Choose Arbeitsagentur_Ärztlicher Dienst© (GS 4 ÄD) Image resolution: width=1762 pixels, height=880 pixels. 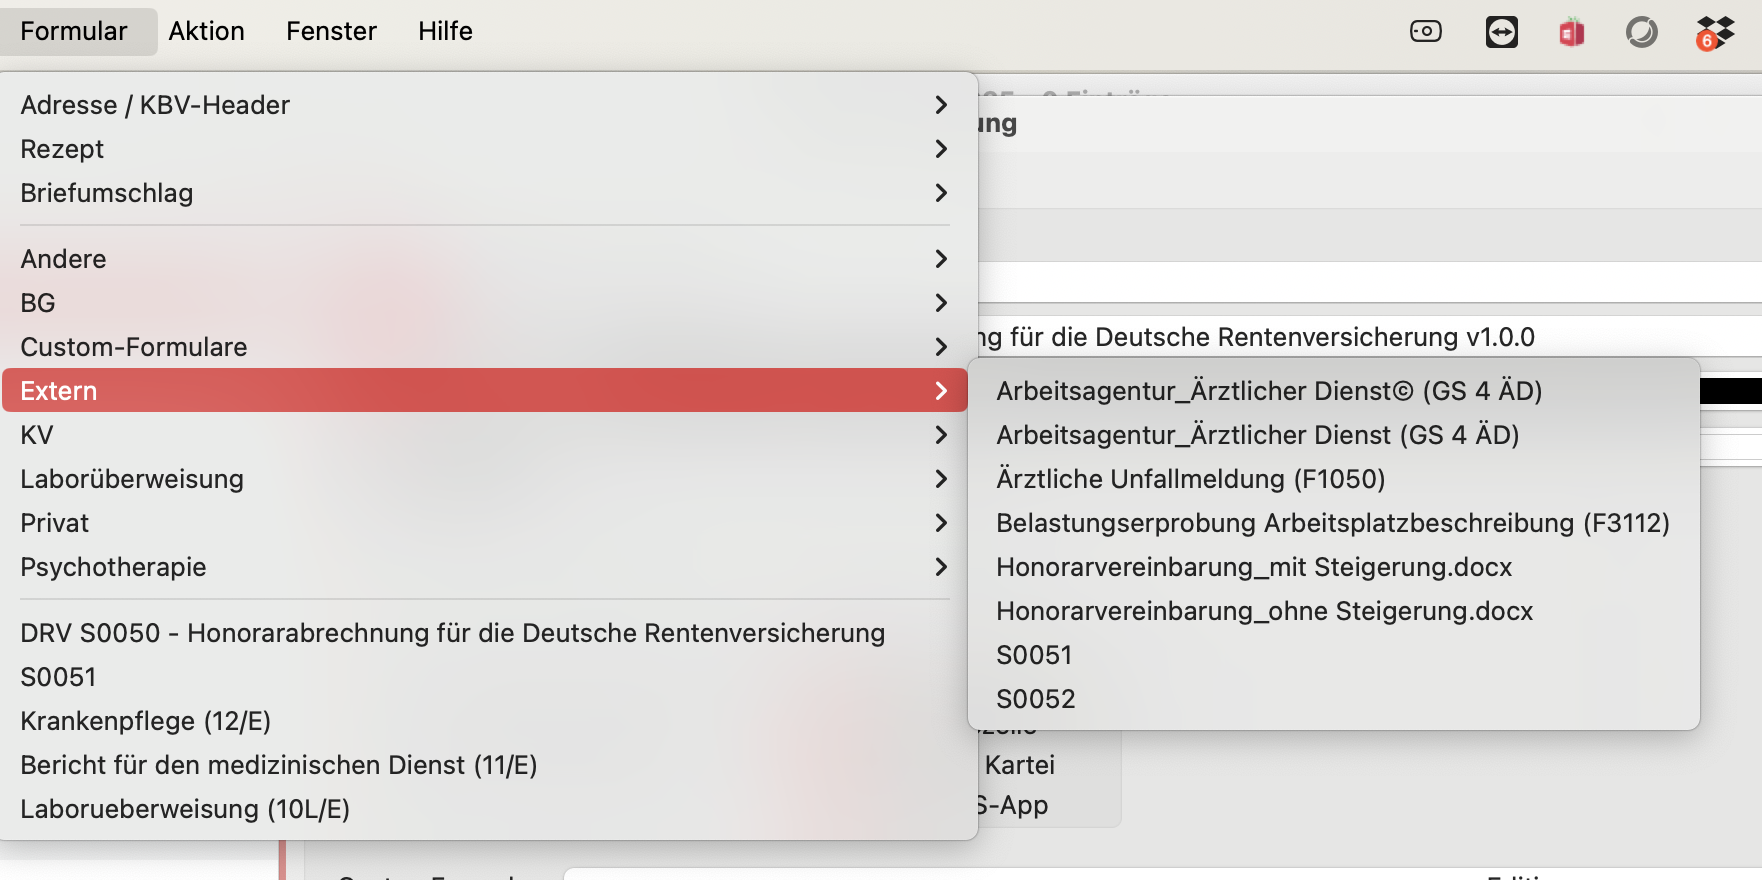[x=1334, y=391]
